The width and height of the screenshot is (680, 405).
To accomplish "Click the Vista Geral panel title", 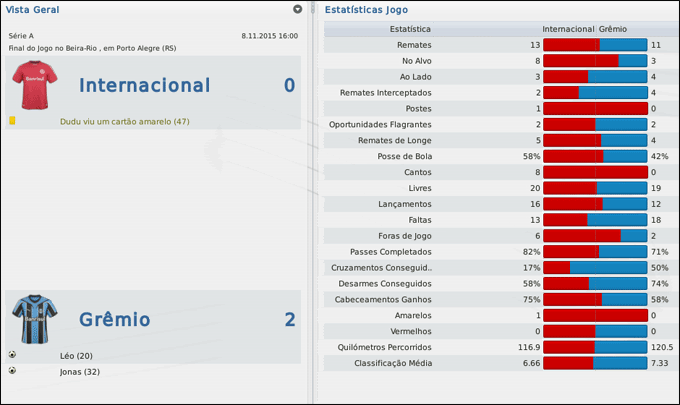I will click(31, 9).
